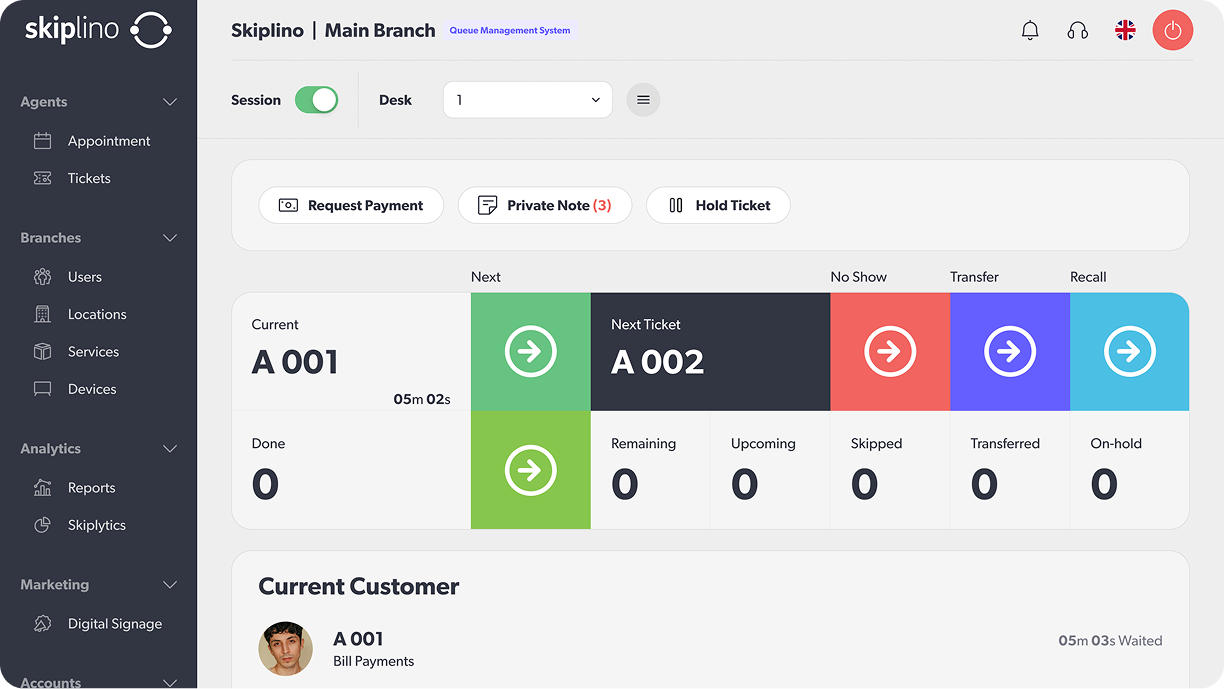Open the hamburger menu beside Desk dropdown
This screenshot has height=689, width=1224.
coord(643,100)
